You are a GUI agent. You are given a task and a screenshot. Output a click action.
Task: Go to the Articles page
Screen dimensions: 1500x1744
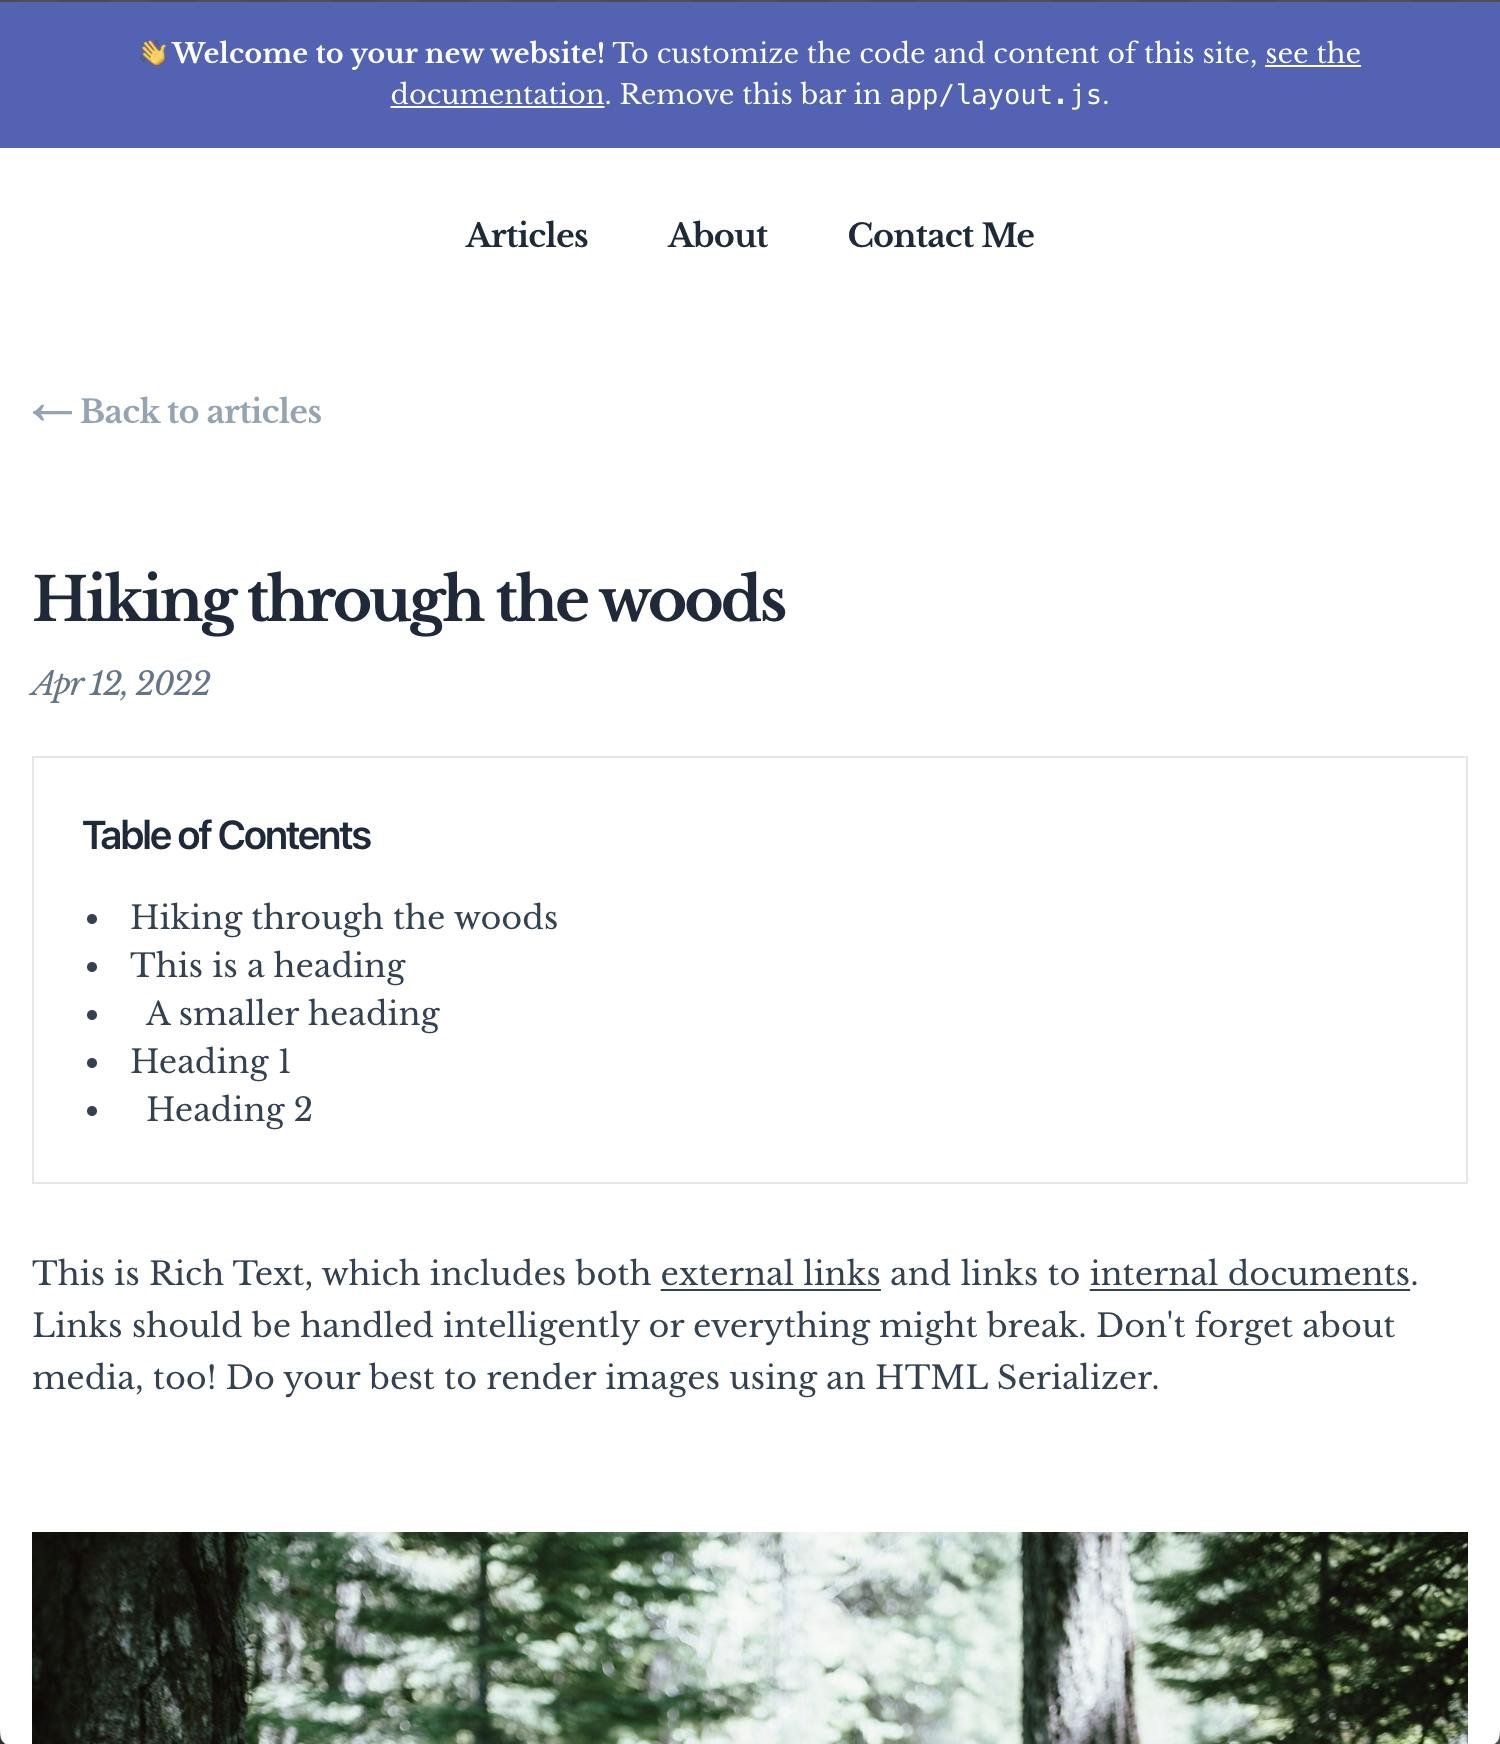click(x=527, y=235)
